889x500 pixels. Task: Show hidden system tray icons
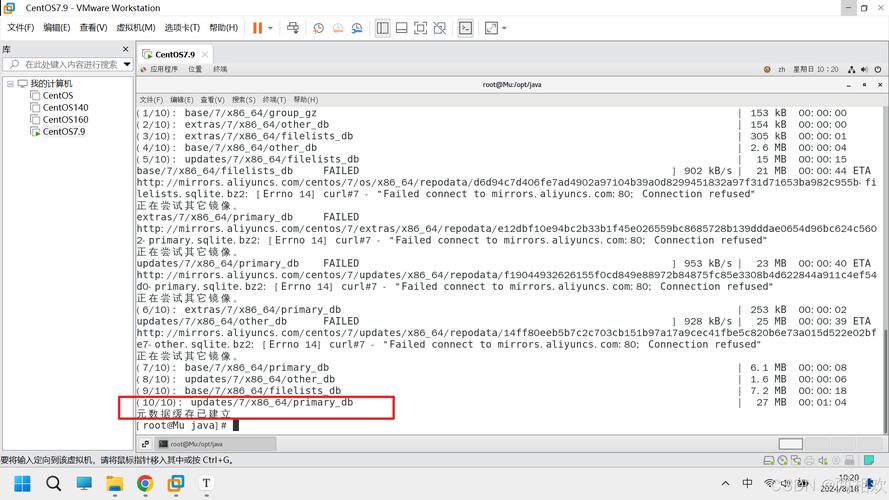725,484
